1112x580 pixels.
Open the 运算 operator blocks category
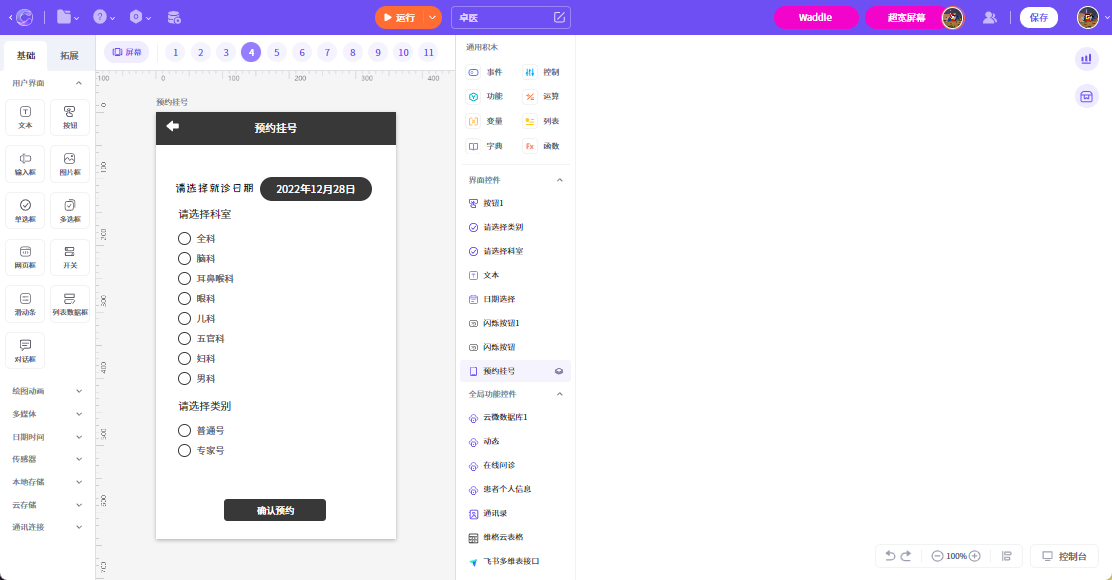click(541, 96)
